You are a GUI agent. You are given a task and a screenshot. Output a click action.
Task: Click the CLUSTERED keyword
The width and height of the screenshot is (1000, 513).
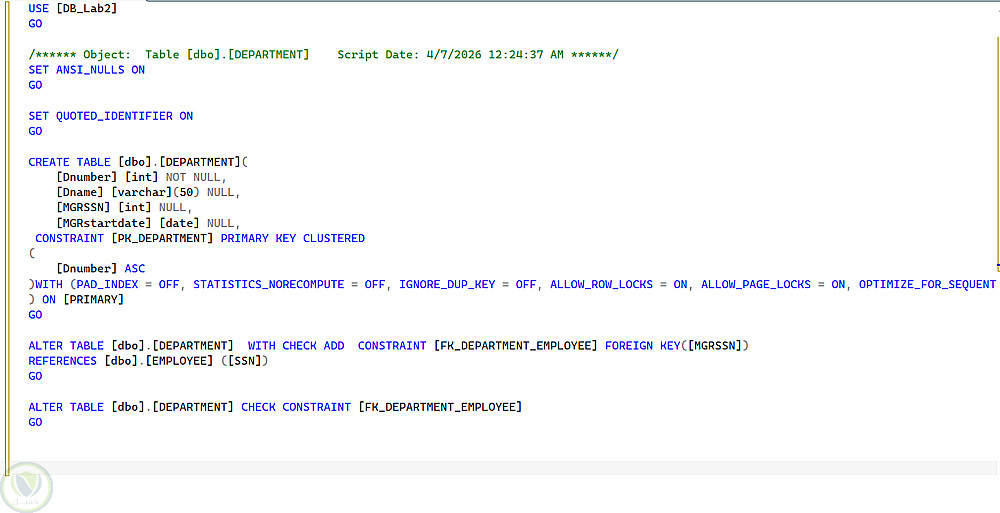coord(334,238)
